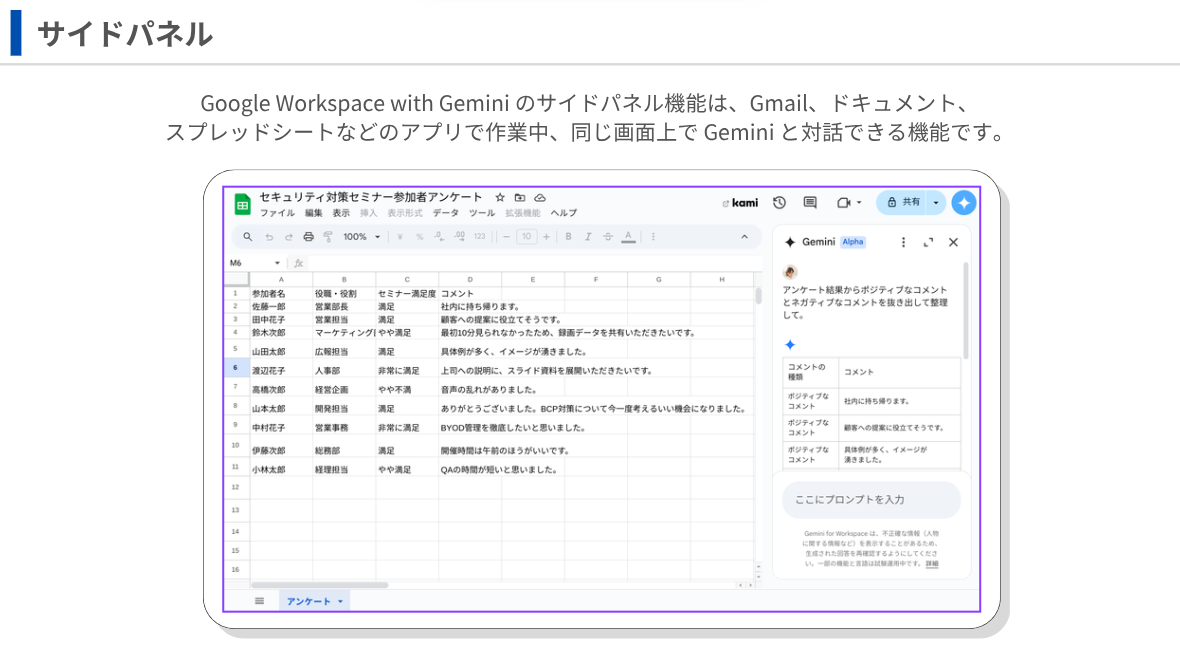Open the ツール menu
This screenshot has height=662, width=1180.
(x=482, y=214)
